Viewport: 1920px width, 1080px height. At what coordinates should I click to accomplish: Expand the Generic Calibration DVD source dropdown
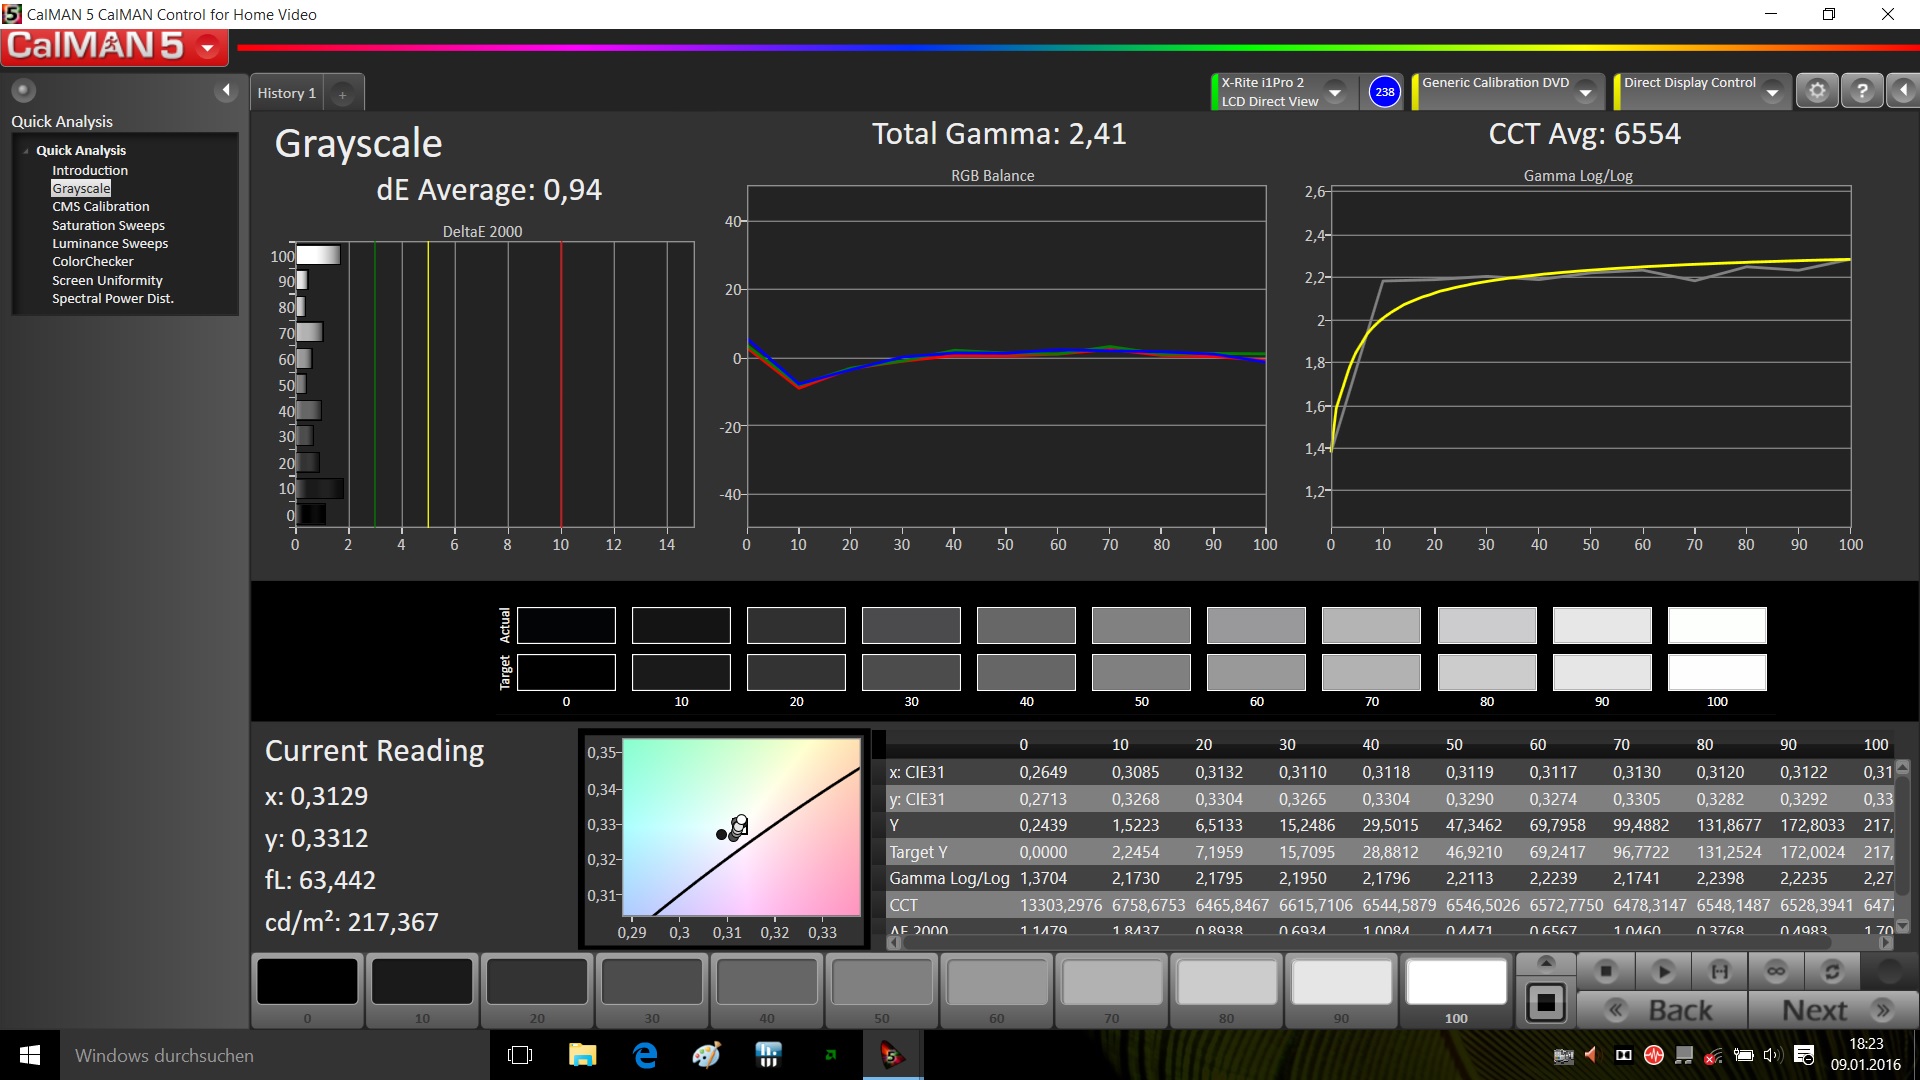click(1585, 92)
